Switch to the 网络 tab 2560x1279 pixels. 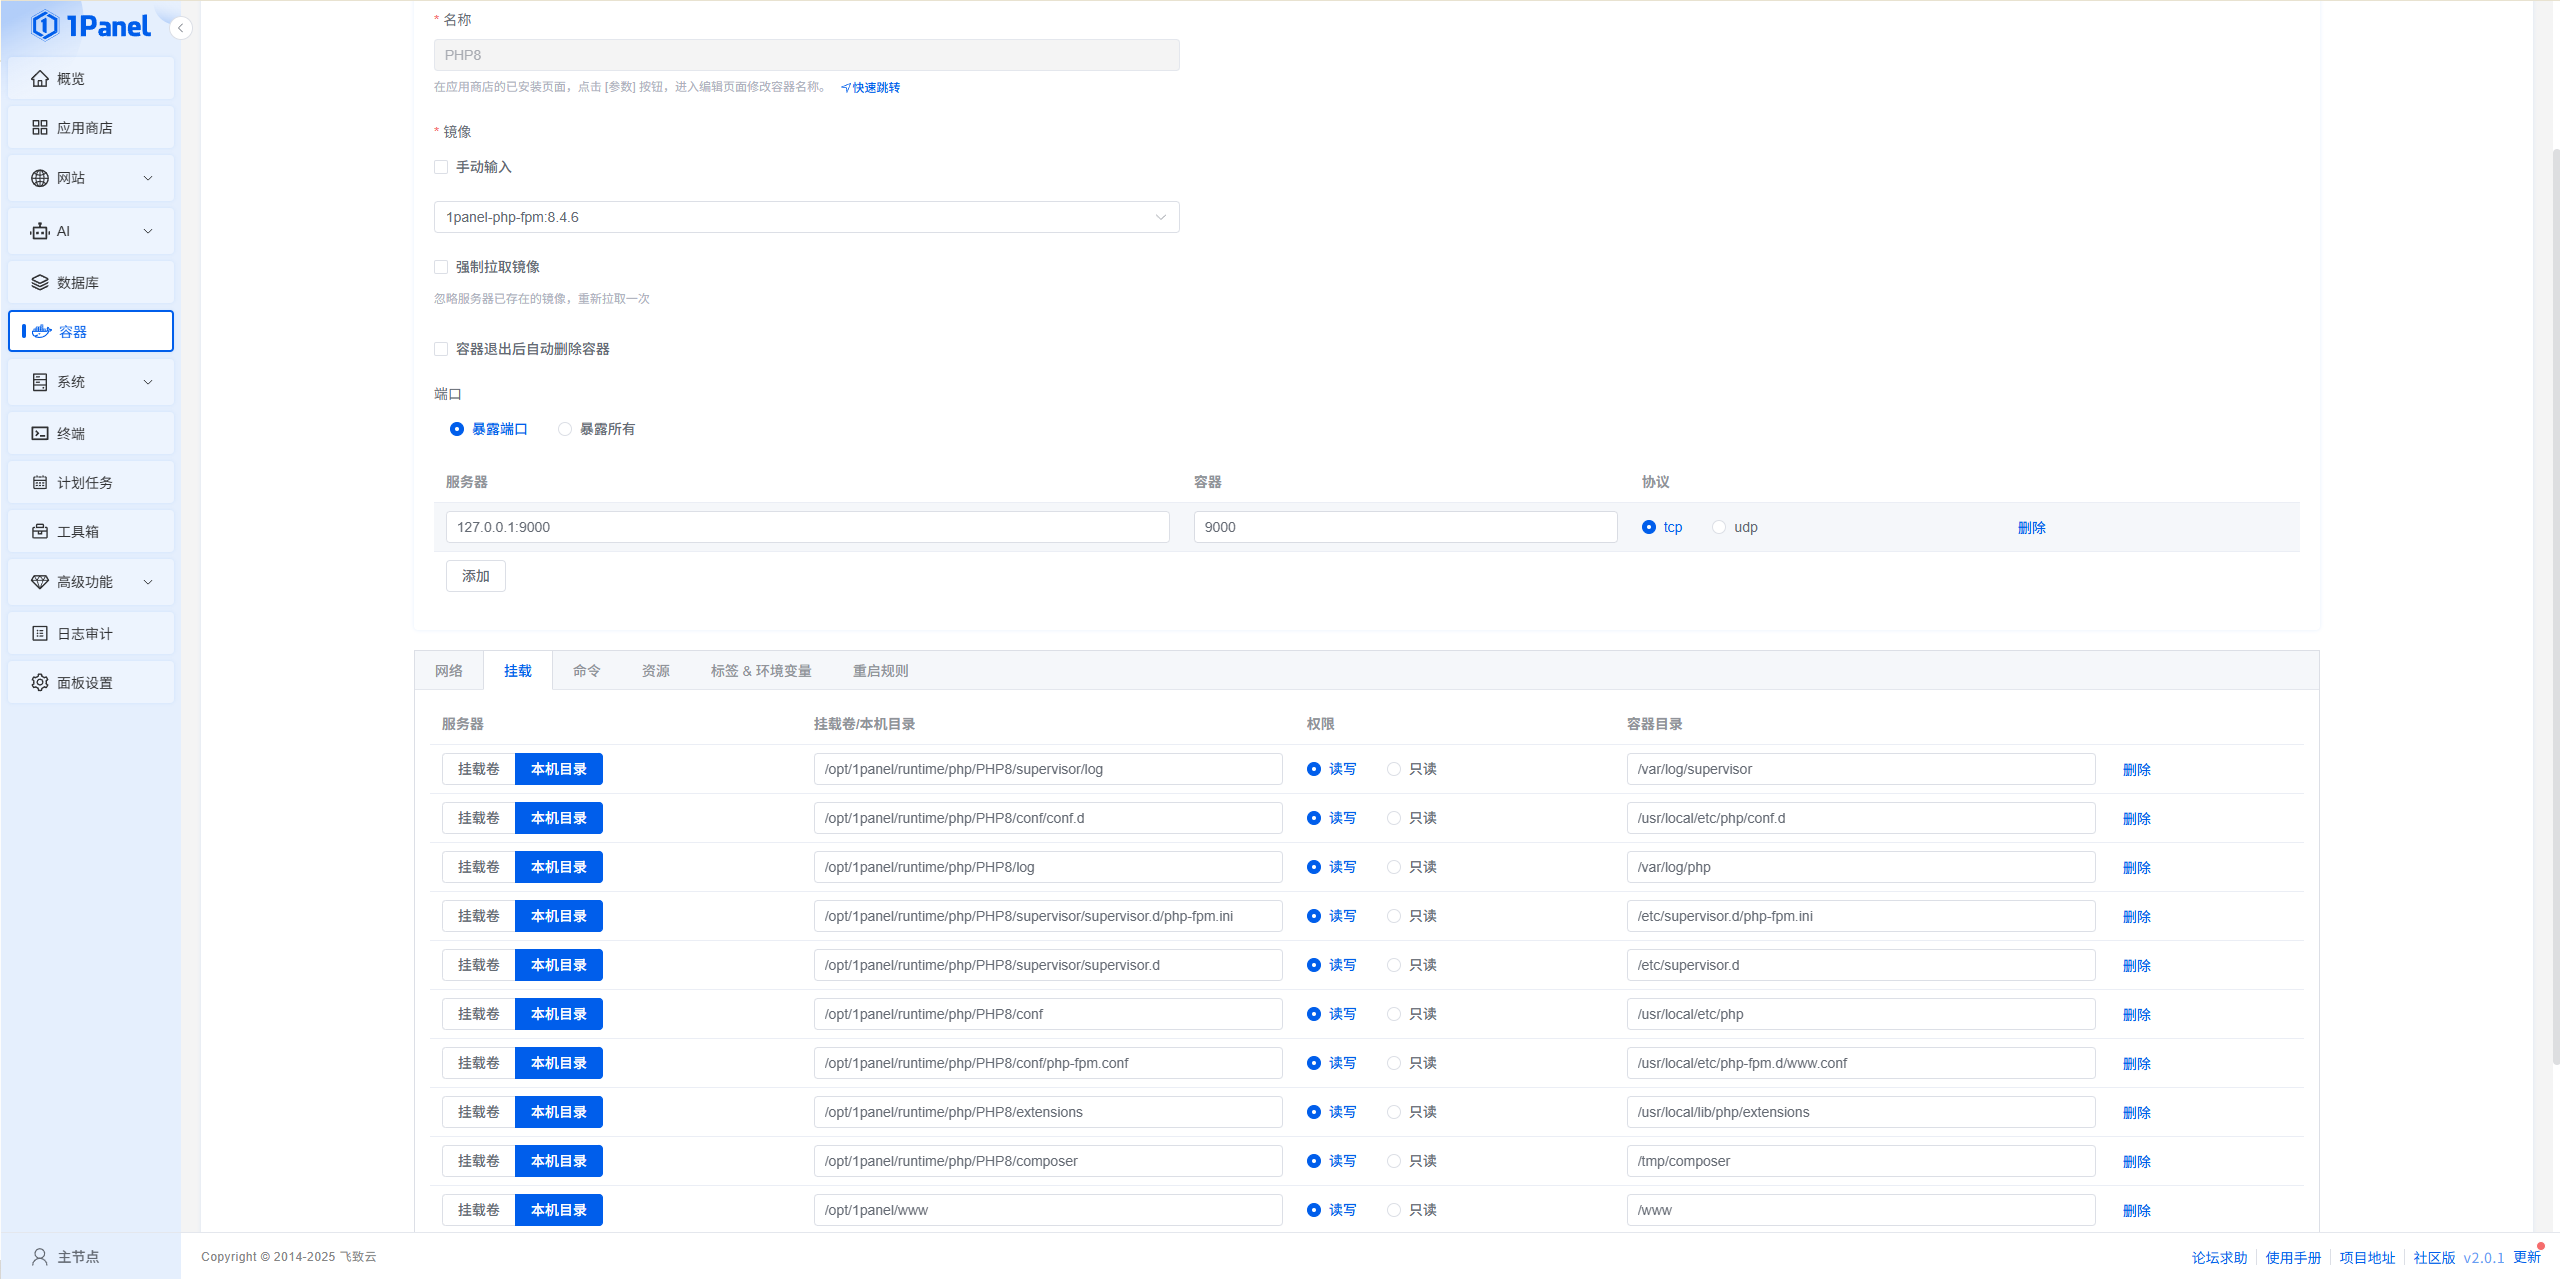tap(449, 671)
